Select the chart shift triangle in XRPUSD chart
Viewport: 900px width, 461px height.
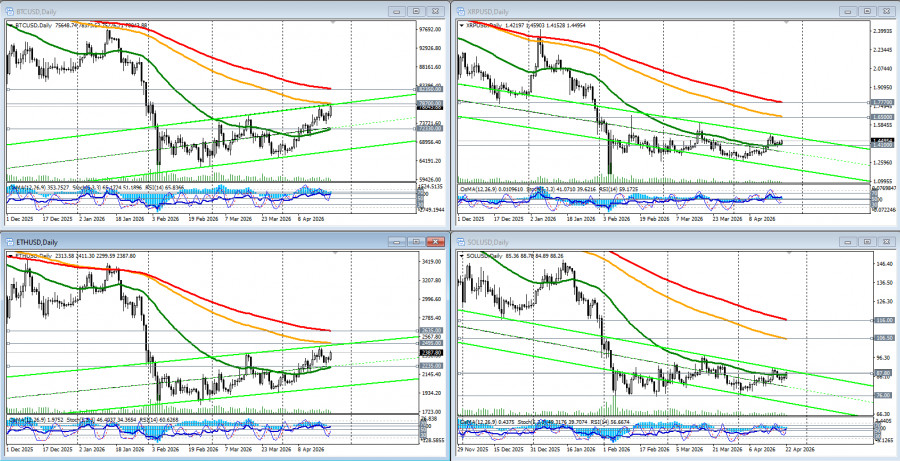(x=786, y=23)
